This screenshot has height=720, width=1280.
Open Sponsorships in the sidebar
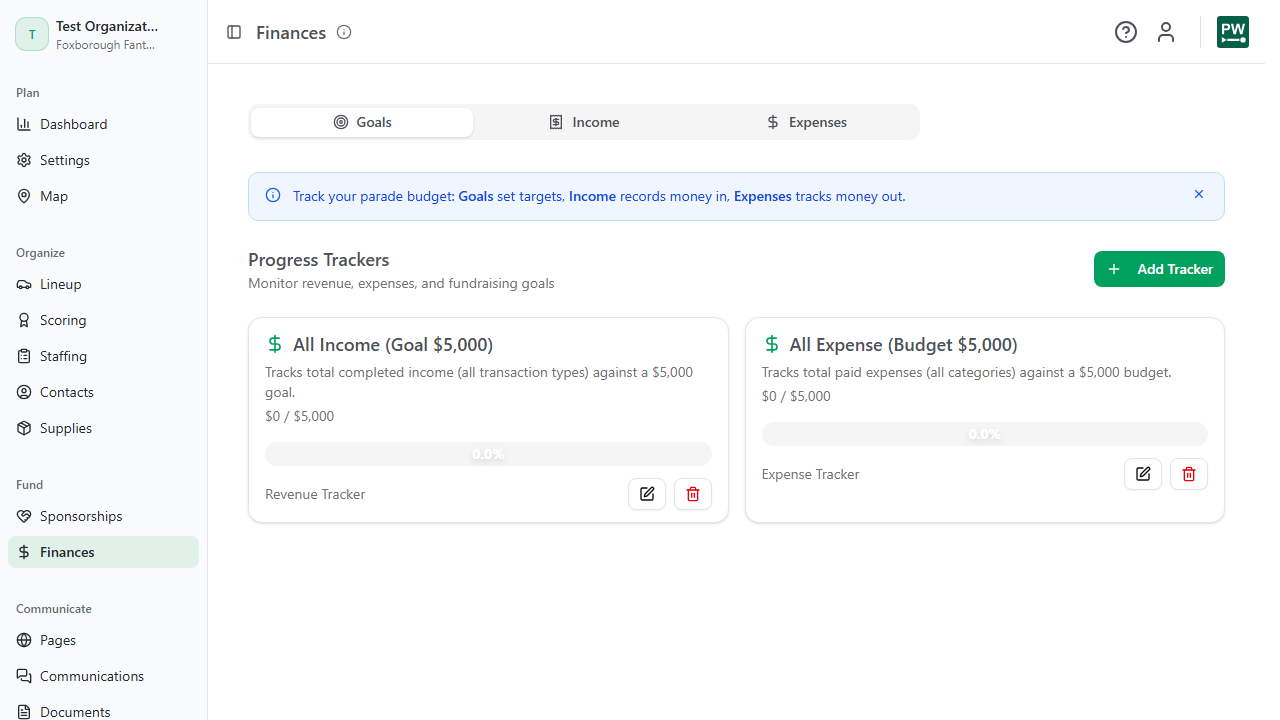click(x=103, y=516)
